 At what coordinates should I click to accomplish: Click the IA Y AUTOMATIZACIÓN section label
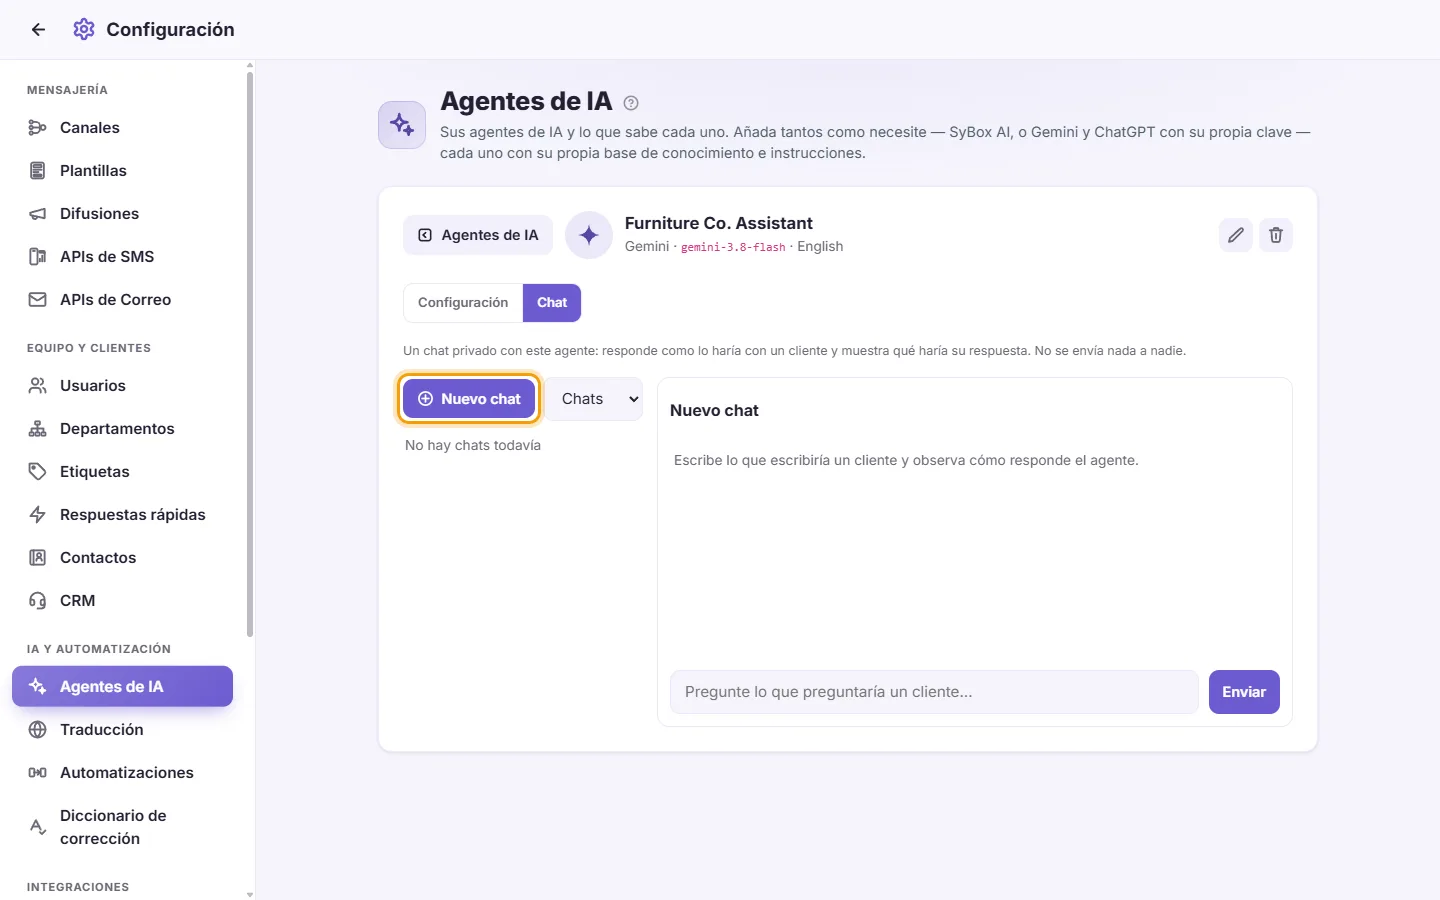click(99, 649)
